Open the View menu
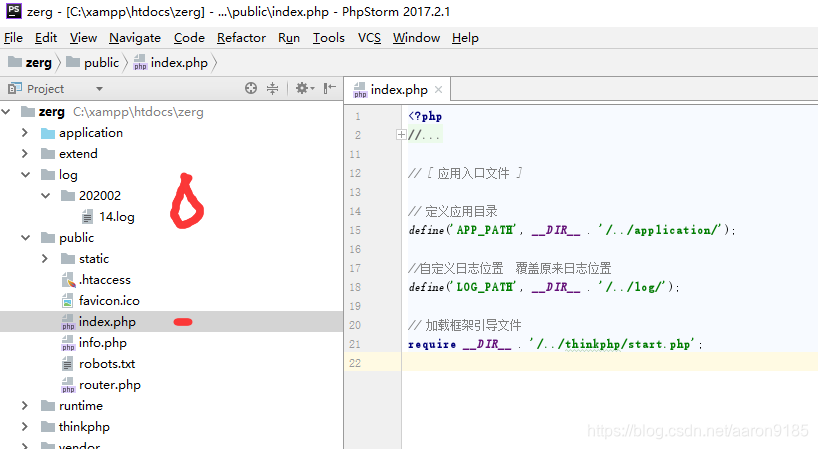Viewport: 818px width, 449px height. tap(83, 38)
